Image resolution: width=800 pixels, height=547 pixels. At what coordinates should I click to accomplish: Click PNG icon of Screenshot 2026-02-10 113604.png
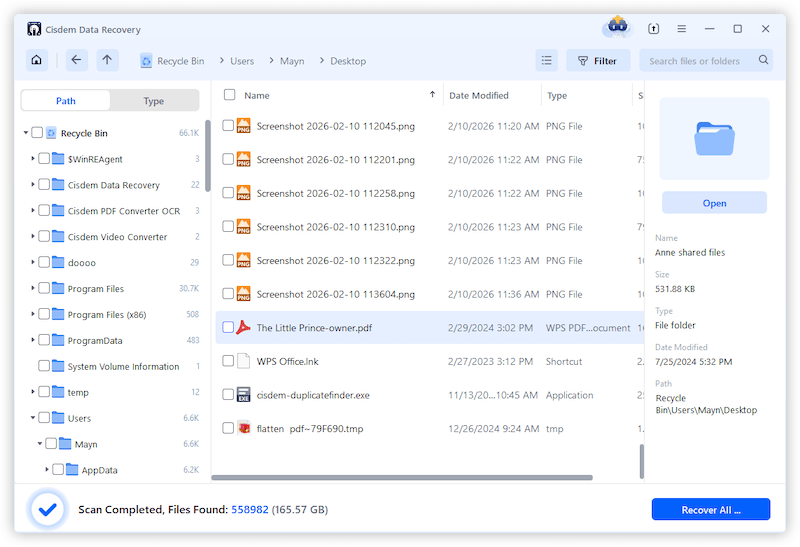244,293
